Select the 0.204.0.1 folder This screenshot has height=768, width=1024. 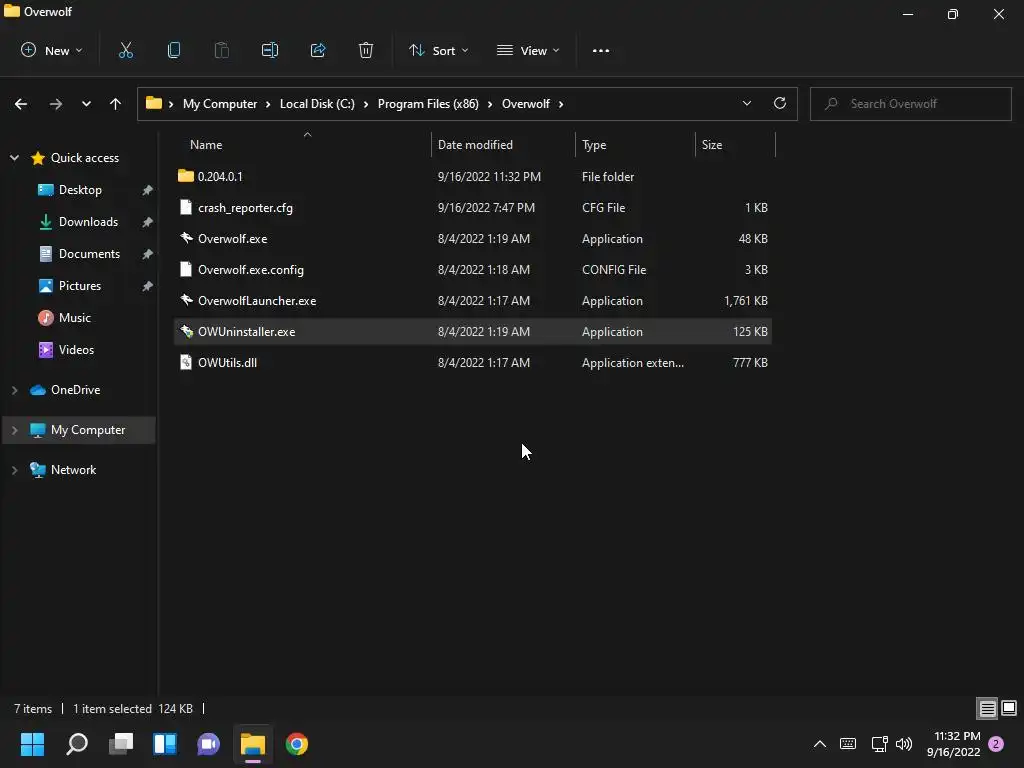point(473,176)
